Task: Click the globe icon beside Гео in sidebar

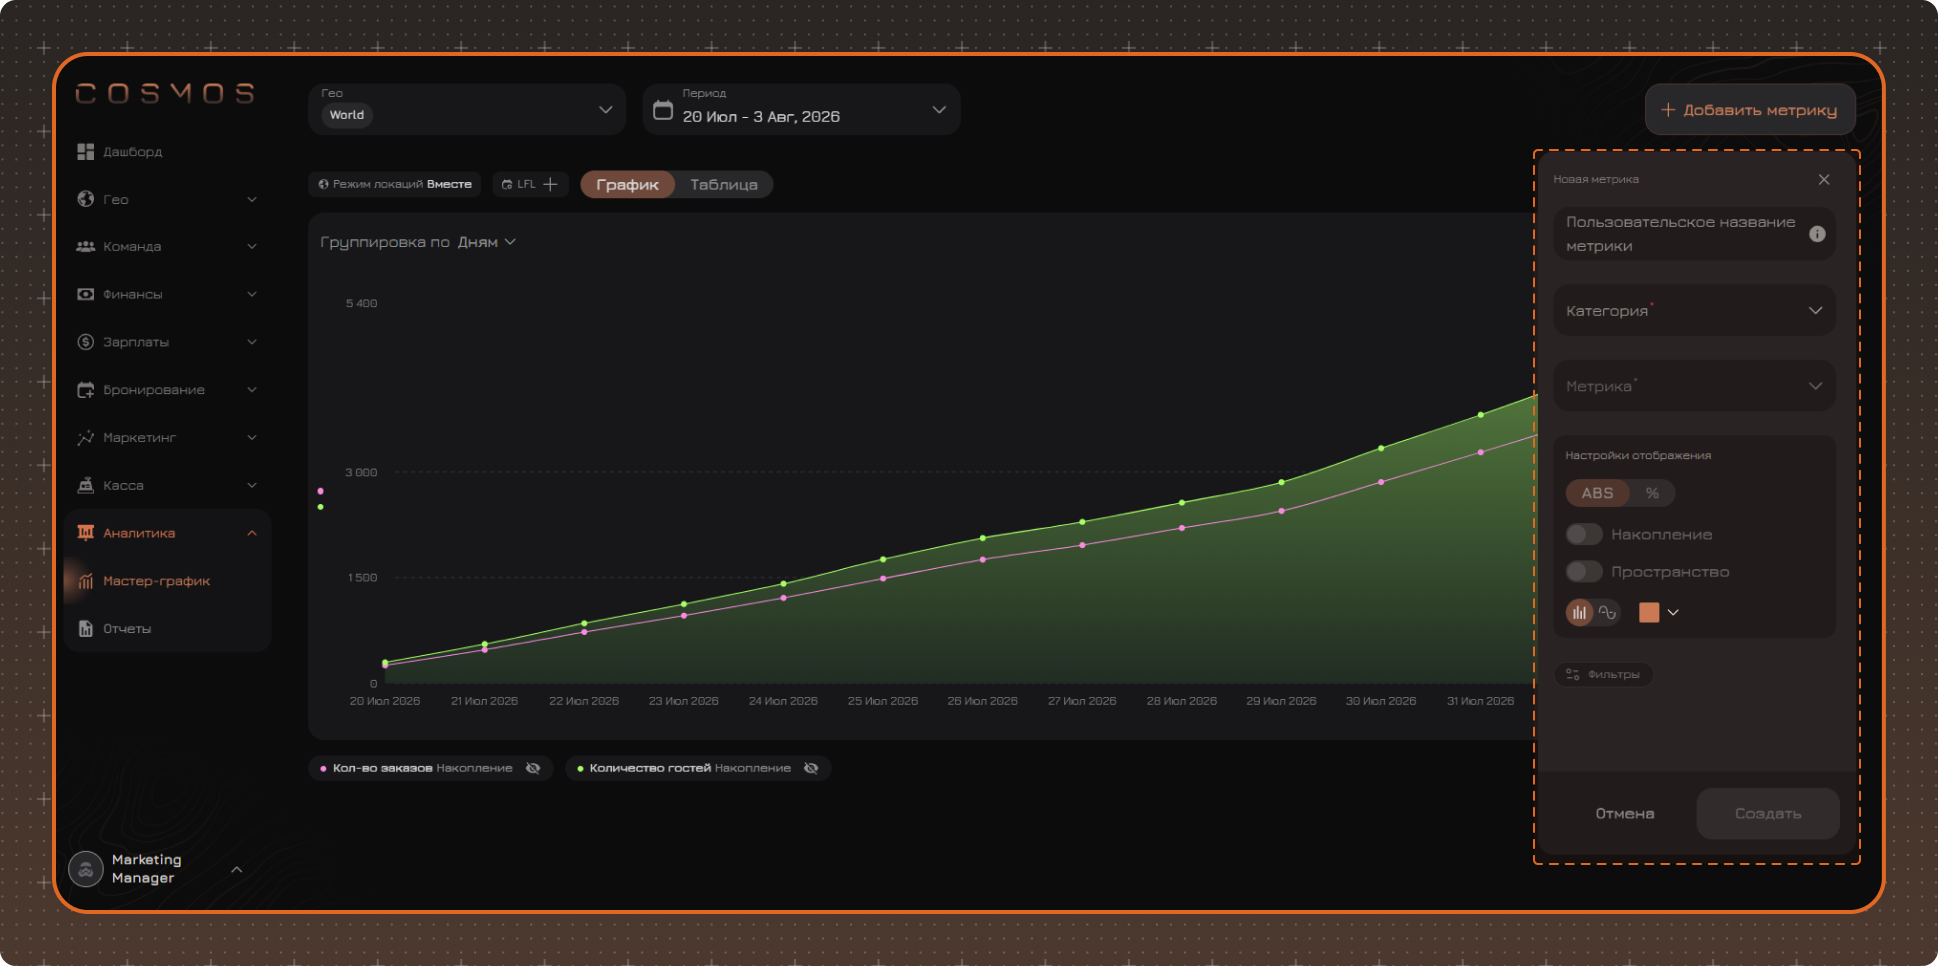Action: point(86,199)
